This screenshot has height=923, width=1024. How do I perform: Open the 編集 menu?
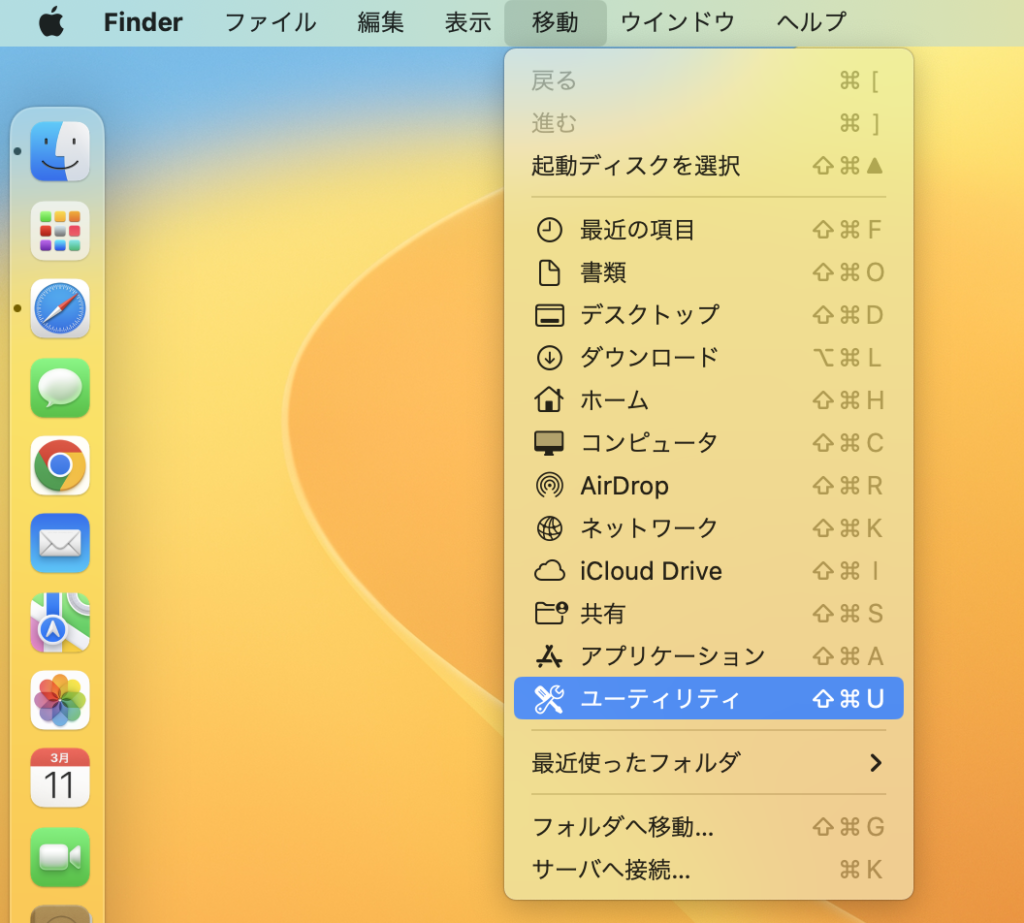pyautogui.click(x=381, y=22)
